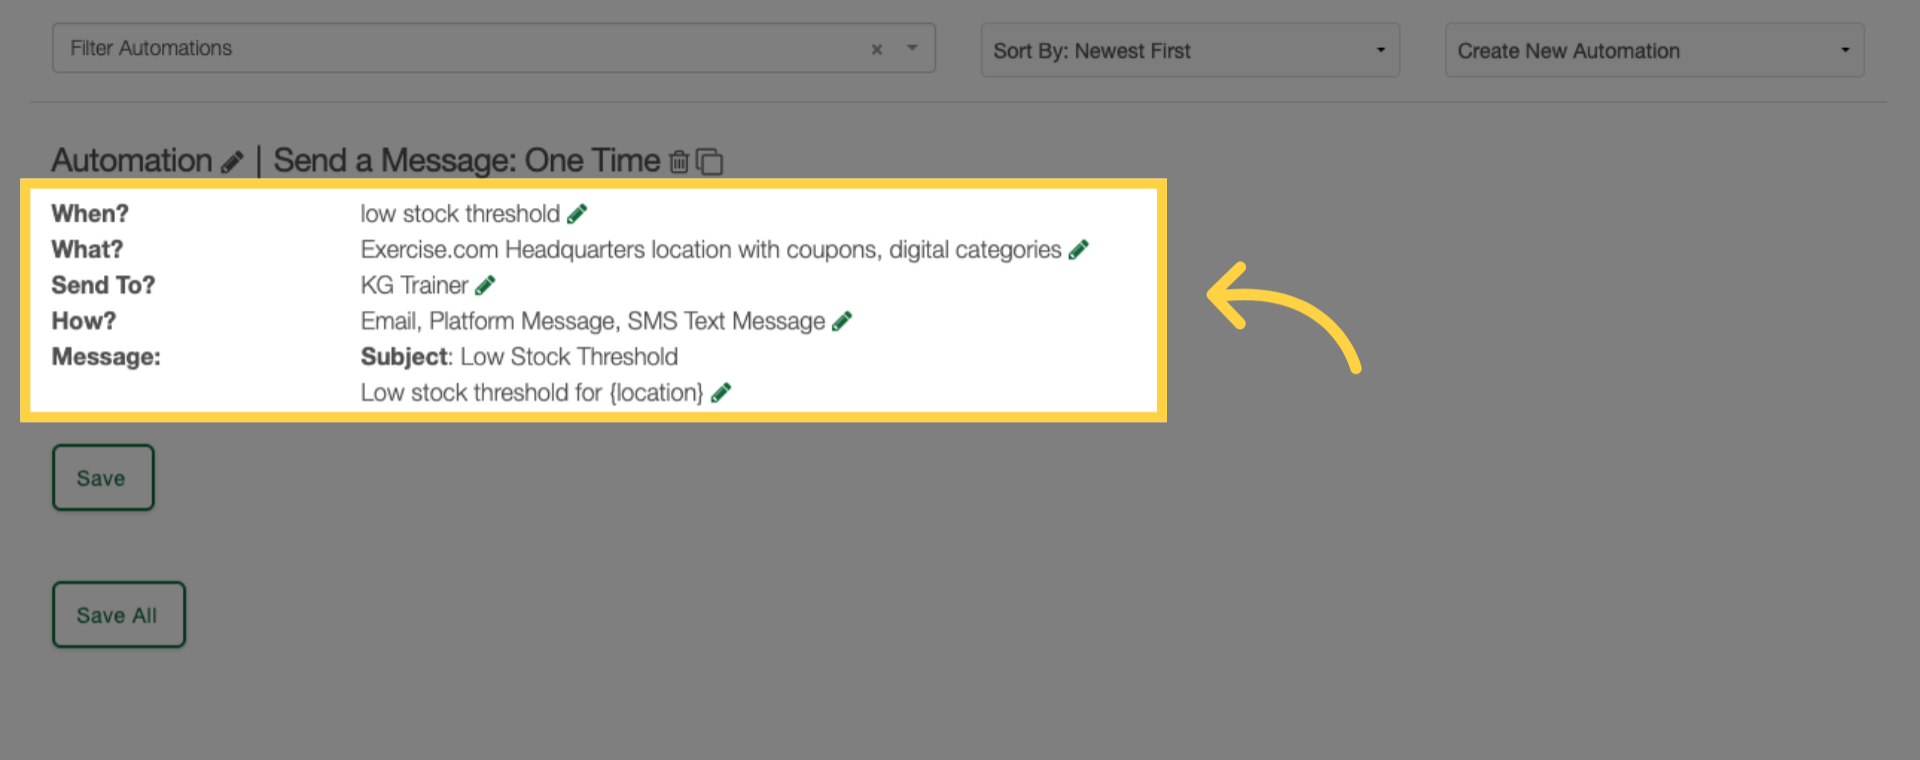The width and height of the screenshot is (1920, 760).
Task: Edit the message body pencil icon
Action: click(721, 393)
